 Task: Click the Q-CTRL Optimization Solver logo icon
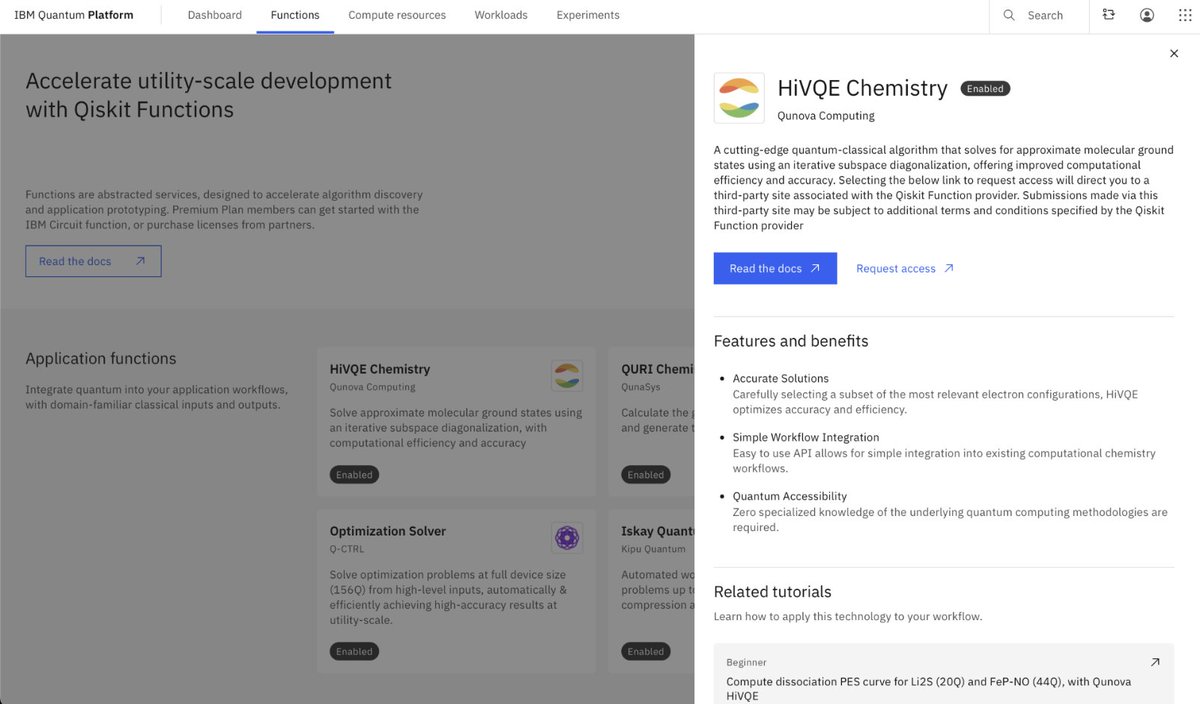click(x=567, y=538)
